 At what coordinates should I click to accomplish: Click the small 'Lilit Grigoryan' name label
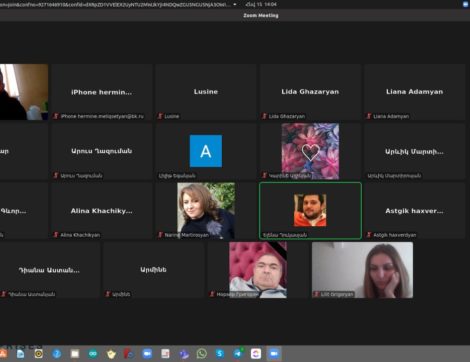coord(337,294)
